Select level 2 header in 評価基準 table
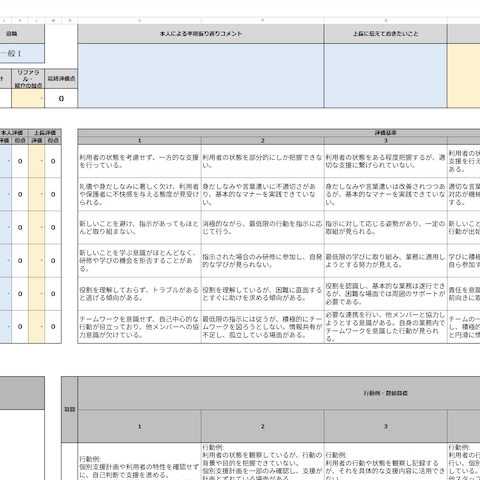480x480 pixels. click(x=262, y=141)
